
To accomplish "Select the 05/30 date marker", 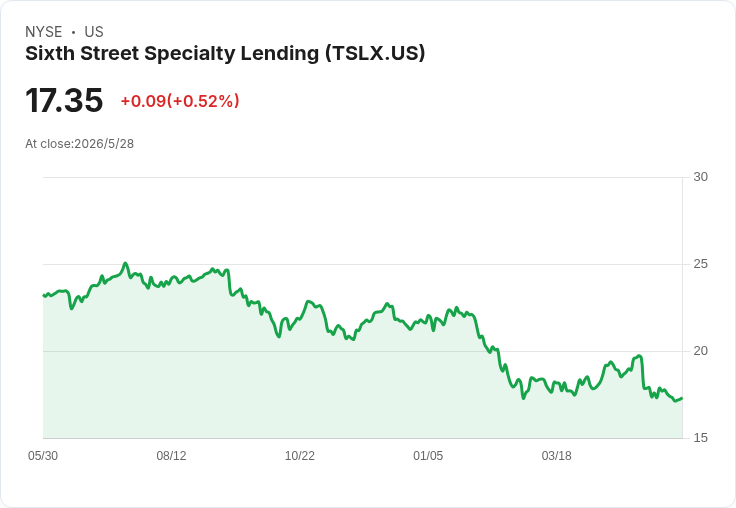I will (43, 455).
